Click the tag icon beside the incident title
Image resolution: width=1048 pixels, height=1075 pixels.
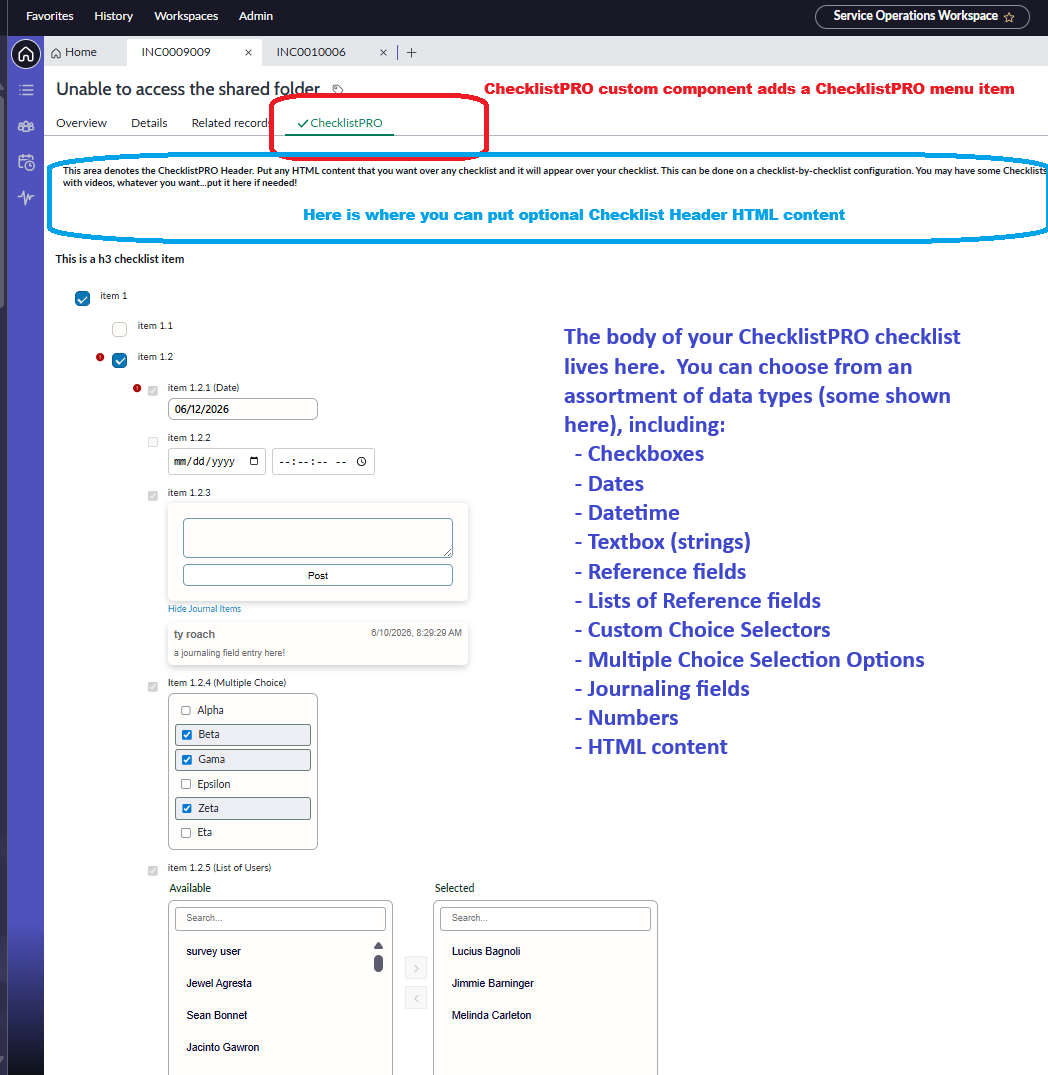click(337, 89)
